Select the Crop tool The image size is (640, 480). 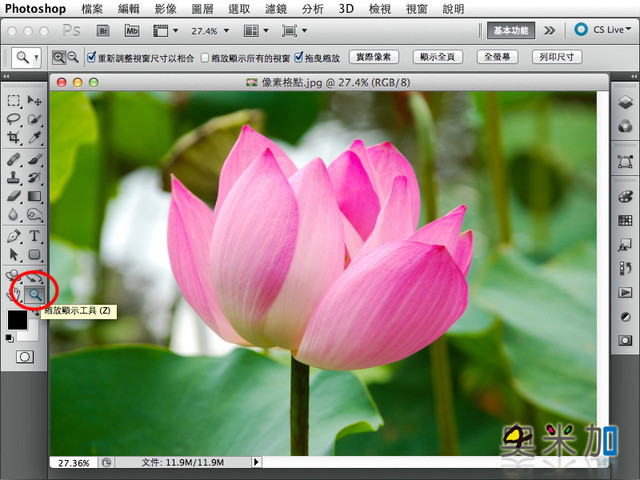coord(13,138)
